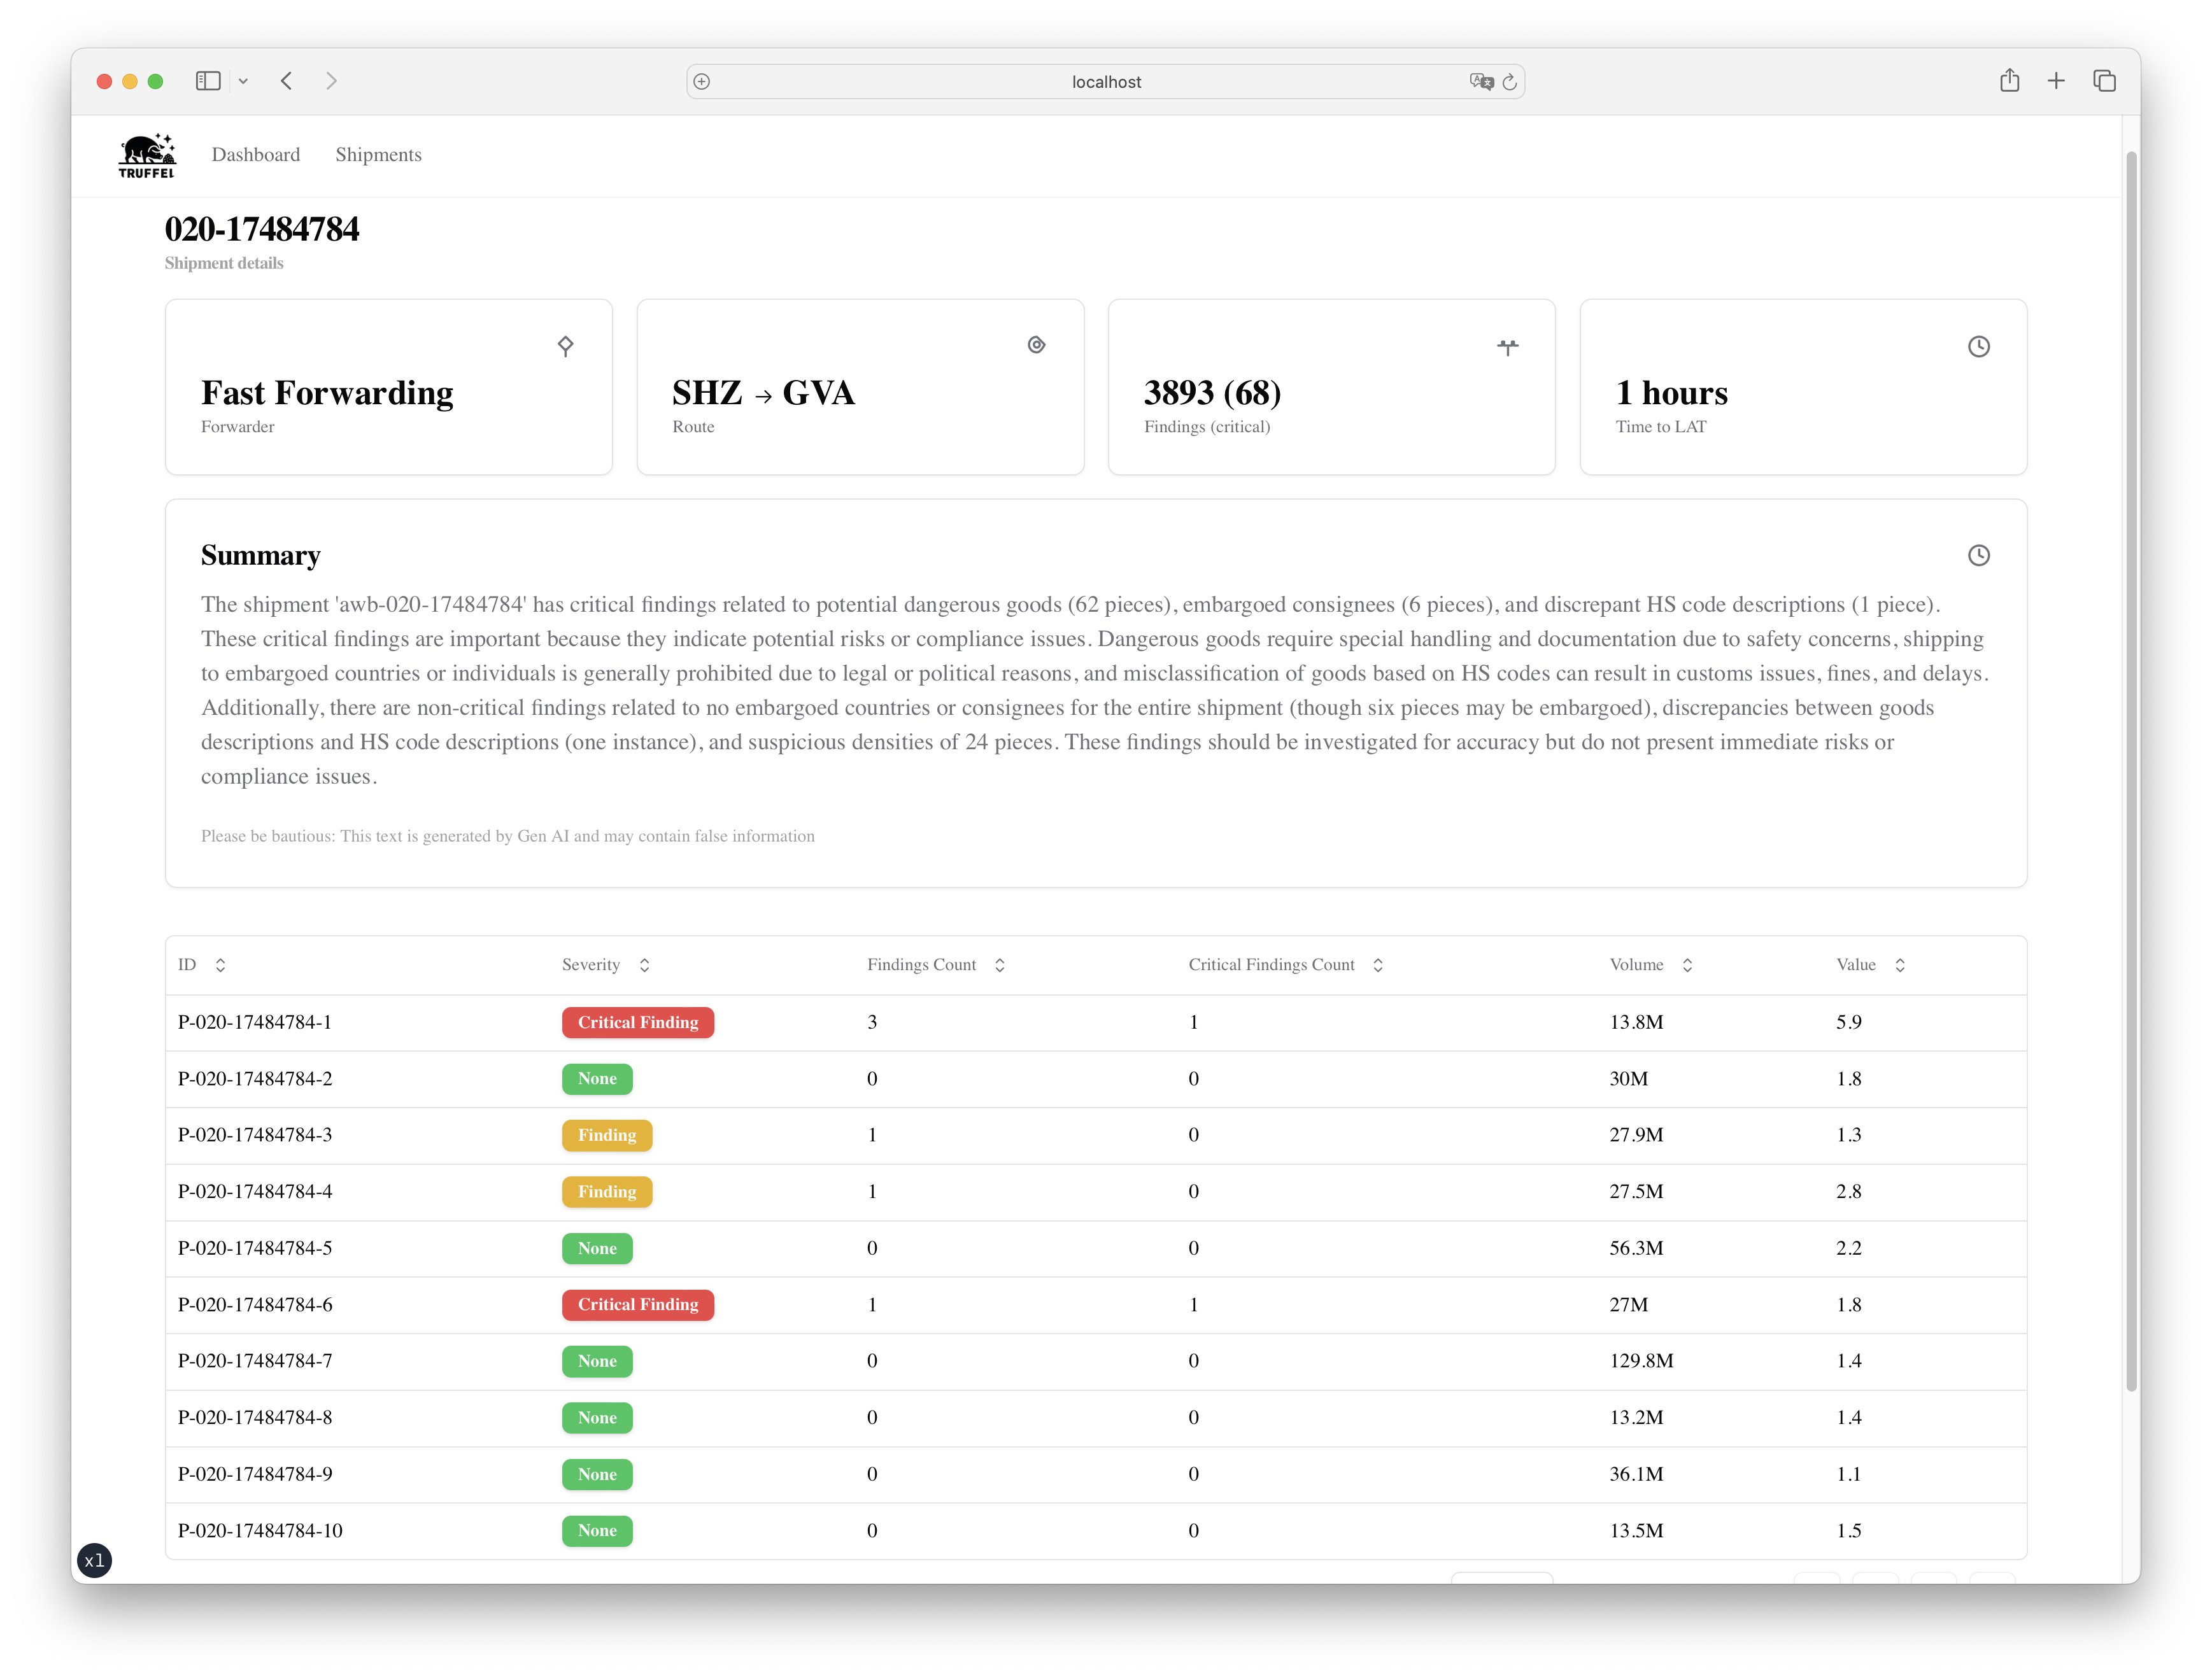Click the plane icon on Findings card
Image resolution: width=2212 pixels, height=1678 pixels.
(1507, 347)
